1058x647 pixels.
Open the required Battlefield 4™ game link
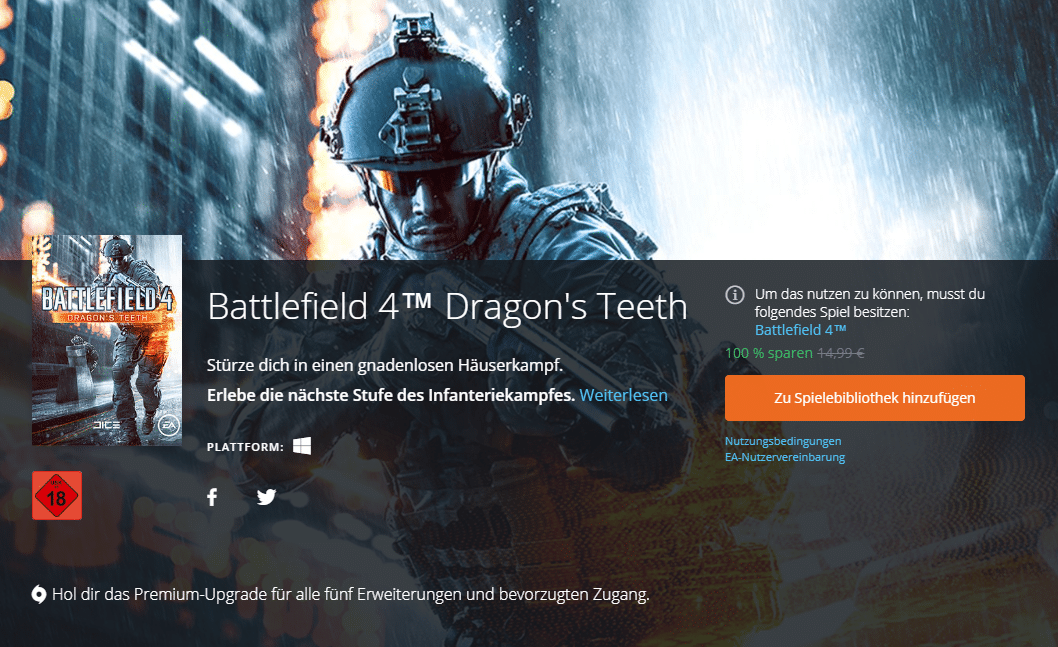[x=800, y=330]
